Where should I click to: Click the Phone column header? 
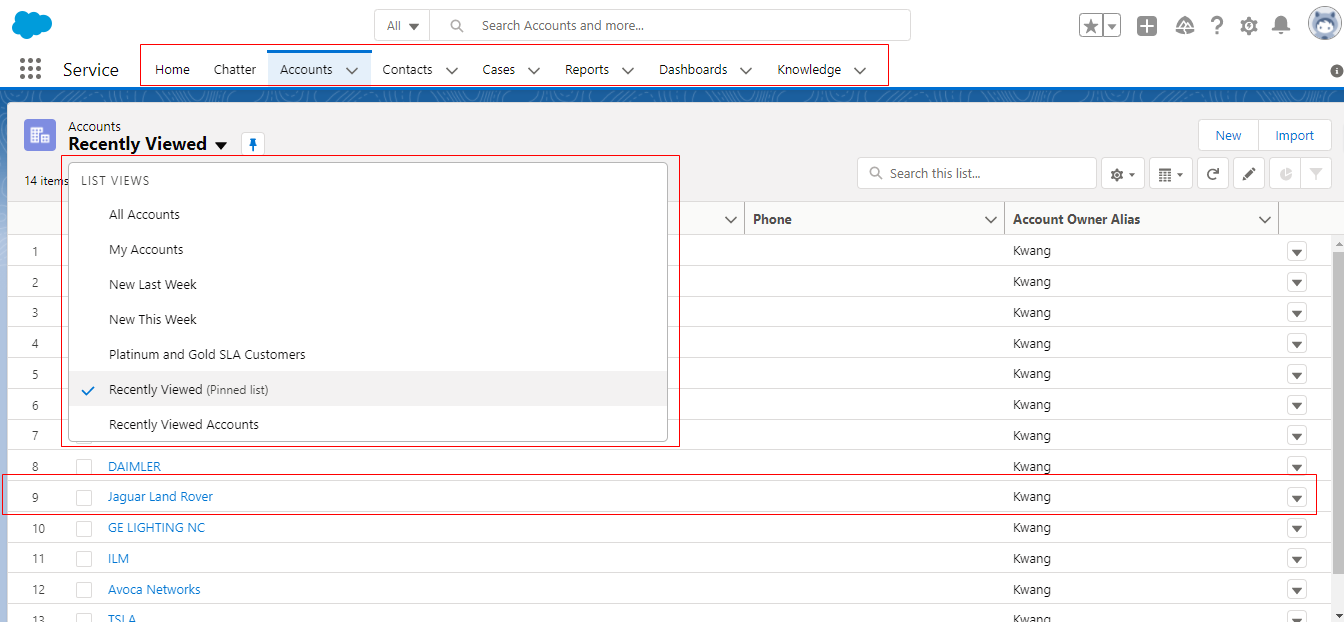click(874, 220)
